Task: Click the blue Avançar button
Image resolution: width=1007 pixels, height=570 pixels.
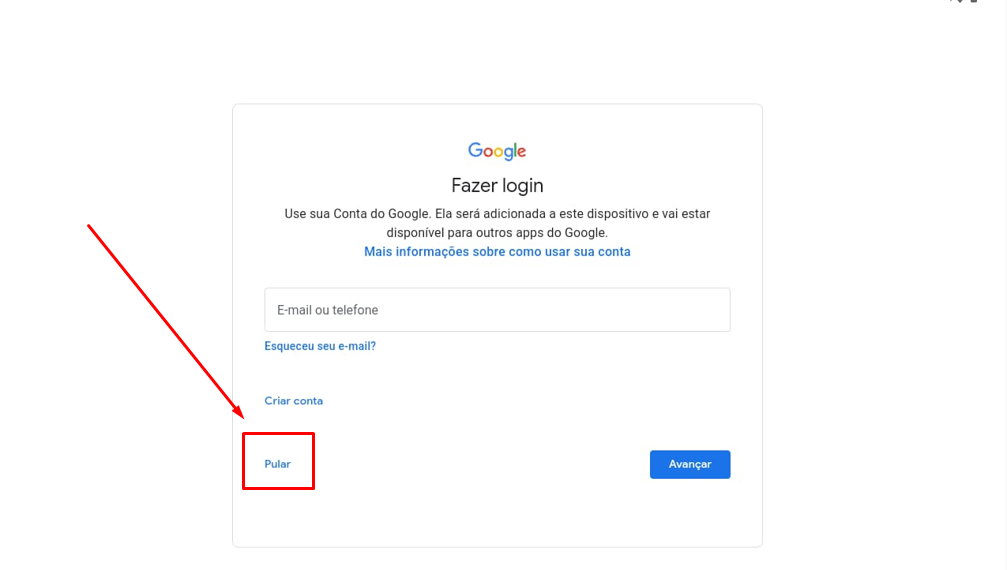Action: (x=690, y=464)
